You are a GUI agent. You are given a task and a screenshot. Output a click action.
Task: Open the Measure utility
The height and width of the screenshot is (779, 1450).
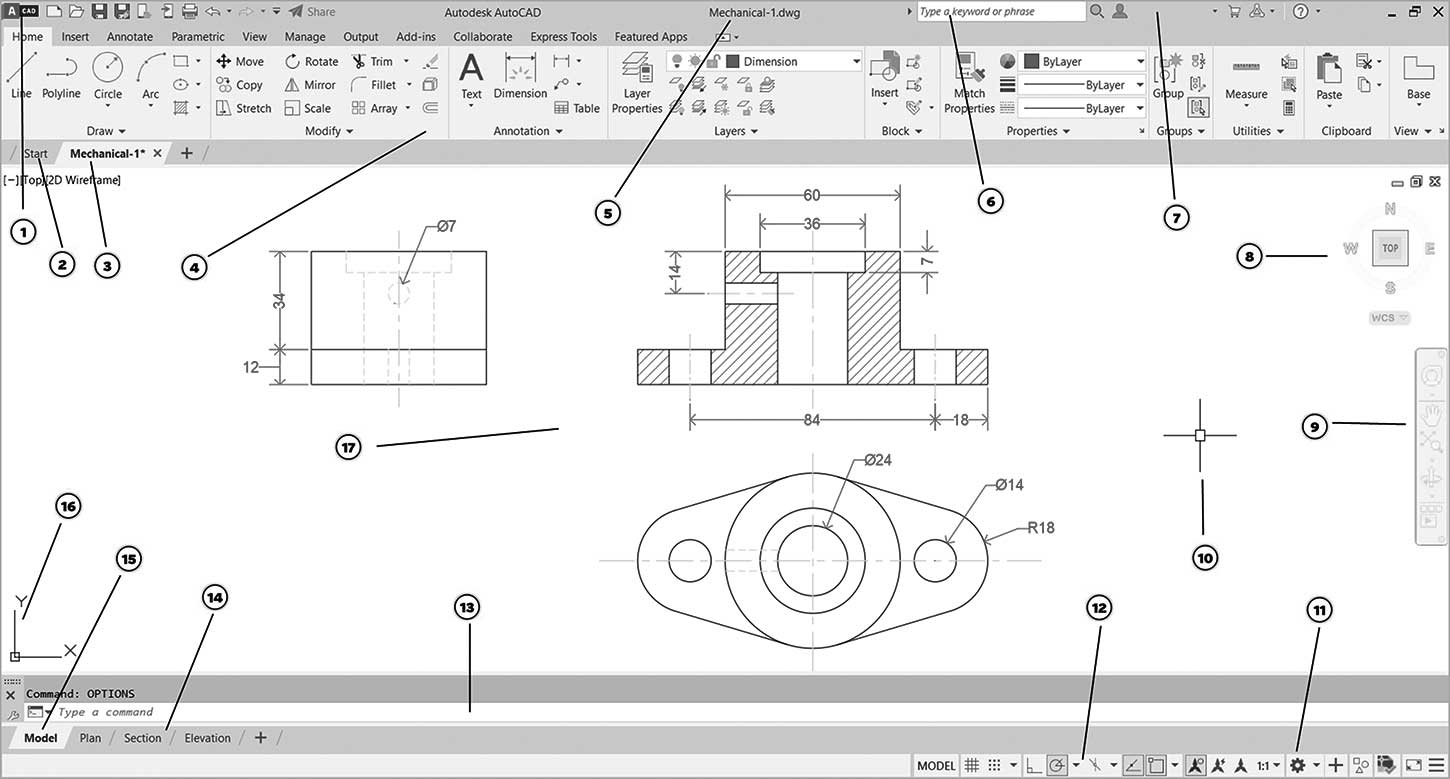click(1246, 80)
